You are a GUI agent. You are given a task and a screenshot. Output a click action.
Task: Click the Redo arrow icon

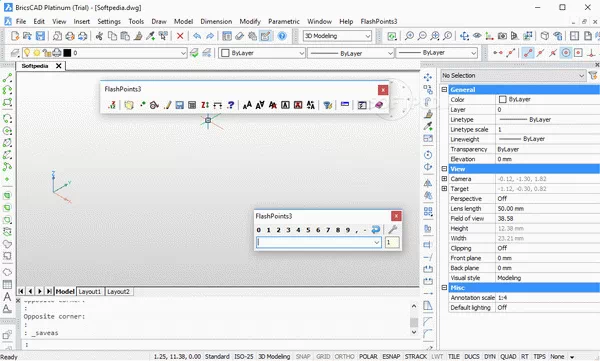[x=210, y=36]
